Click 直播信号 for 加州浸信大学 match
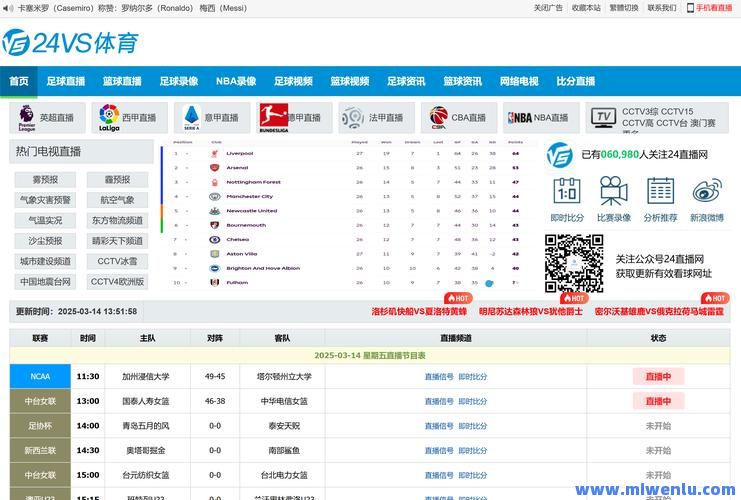The image size is (741, 500). 439,377
